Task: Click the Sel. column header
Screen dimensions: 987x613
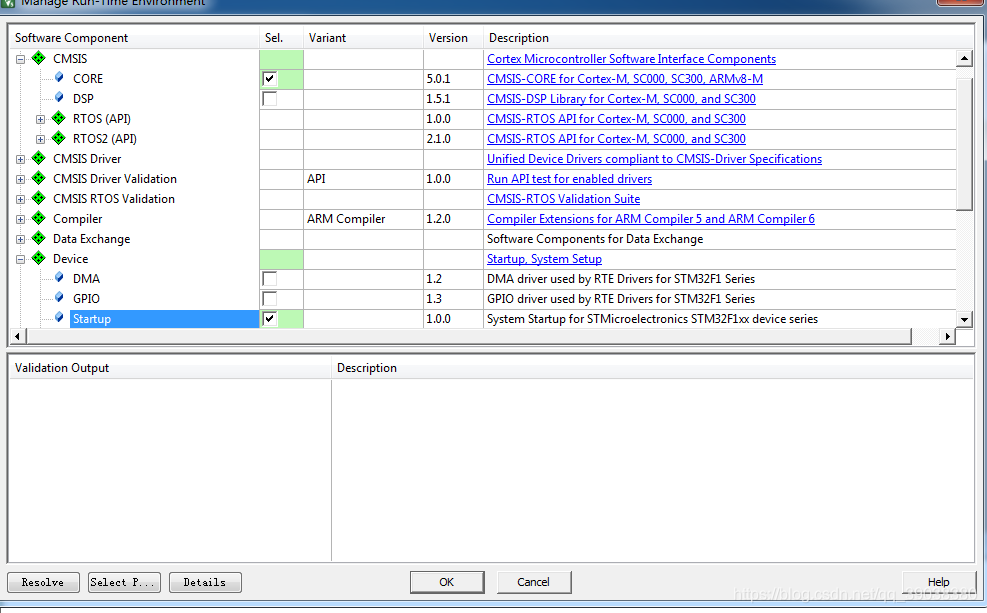Action: pos(281,38)
